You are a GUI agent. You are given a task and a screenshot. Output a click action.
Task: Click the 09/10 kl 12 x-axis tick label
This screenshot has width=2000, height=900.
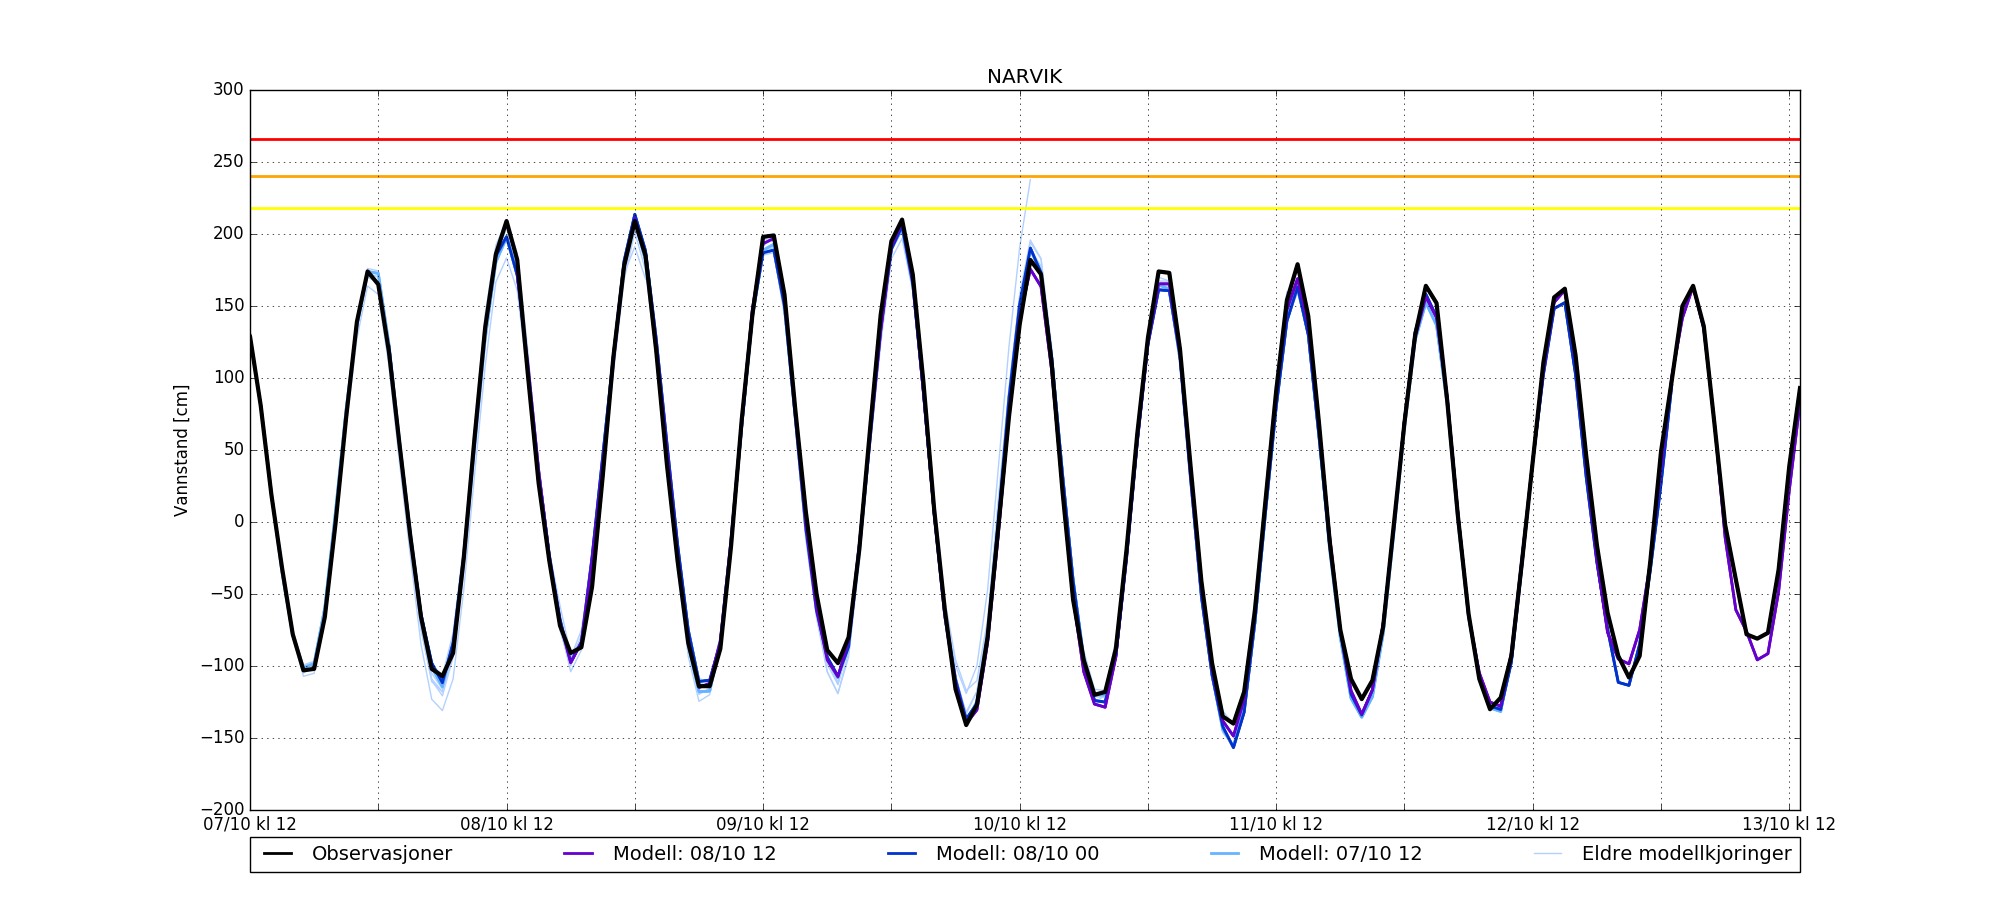[763, 825]
